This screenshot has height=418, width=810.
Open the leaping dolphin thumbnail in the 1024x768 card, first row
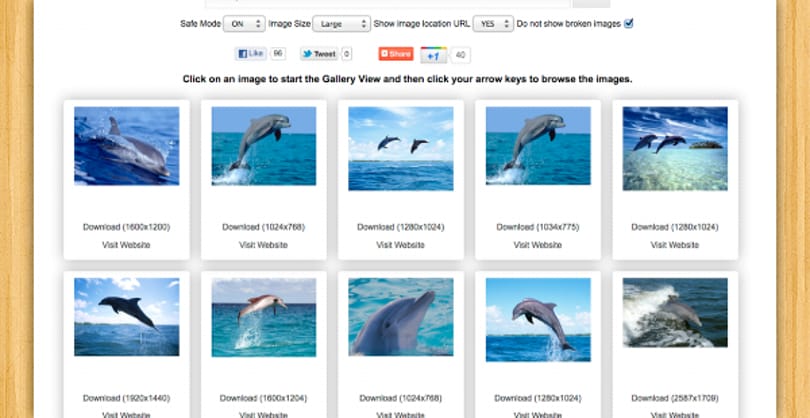(263, 146)
